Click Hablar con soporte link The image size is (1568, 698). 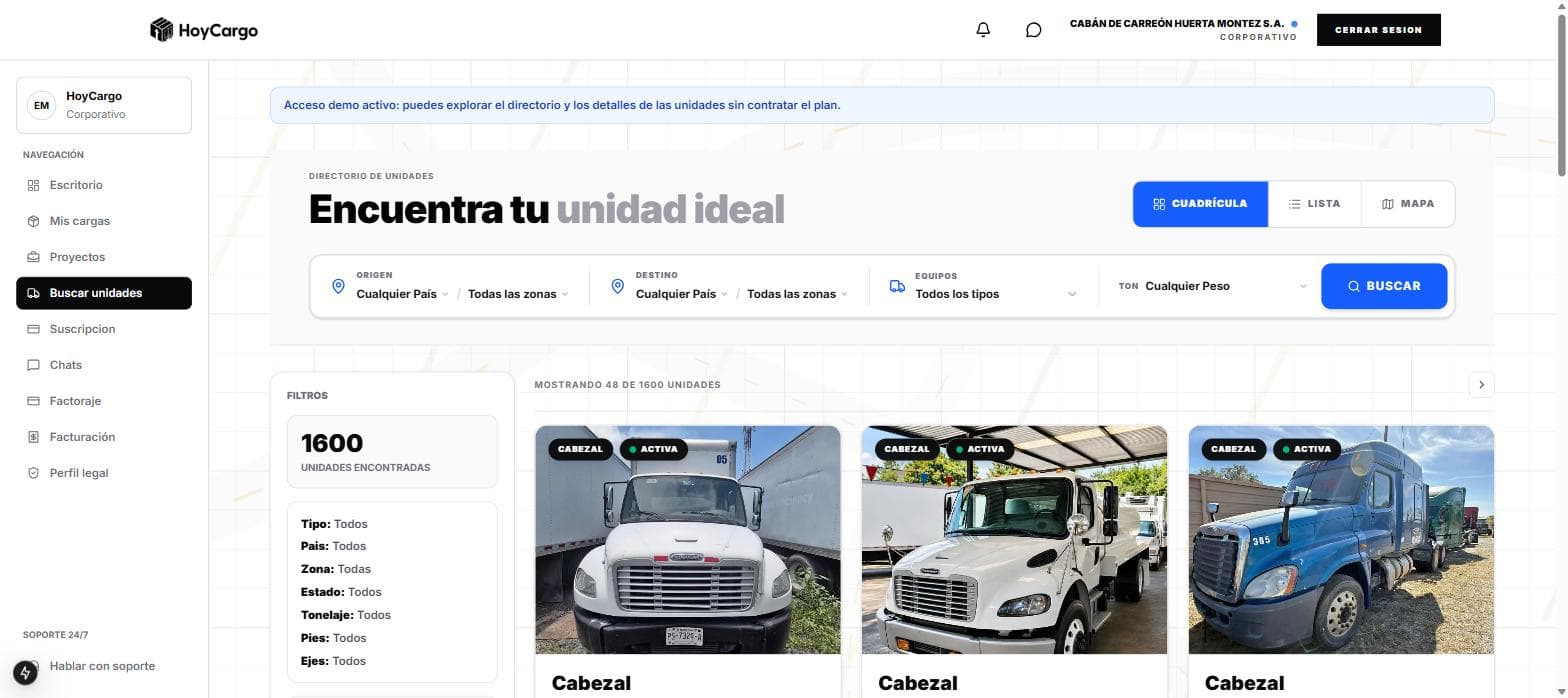[102, 666]
